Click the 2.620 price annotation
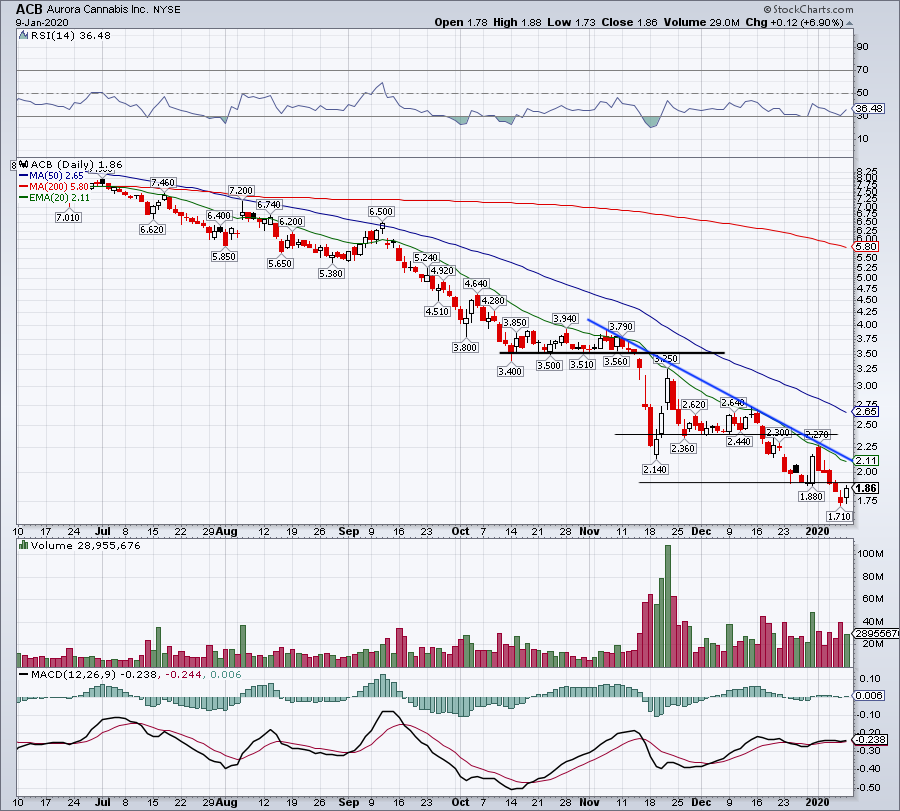 click(694, 405)
